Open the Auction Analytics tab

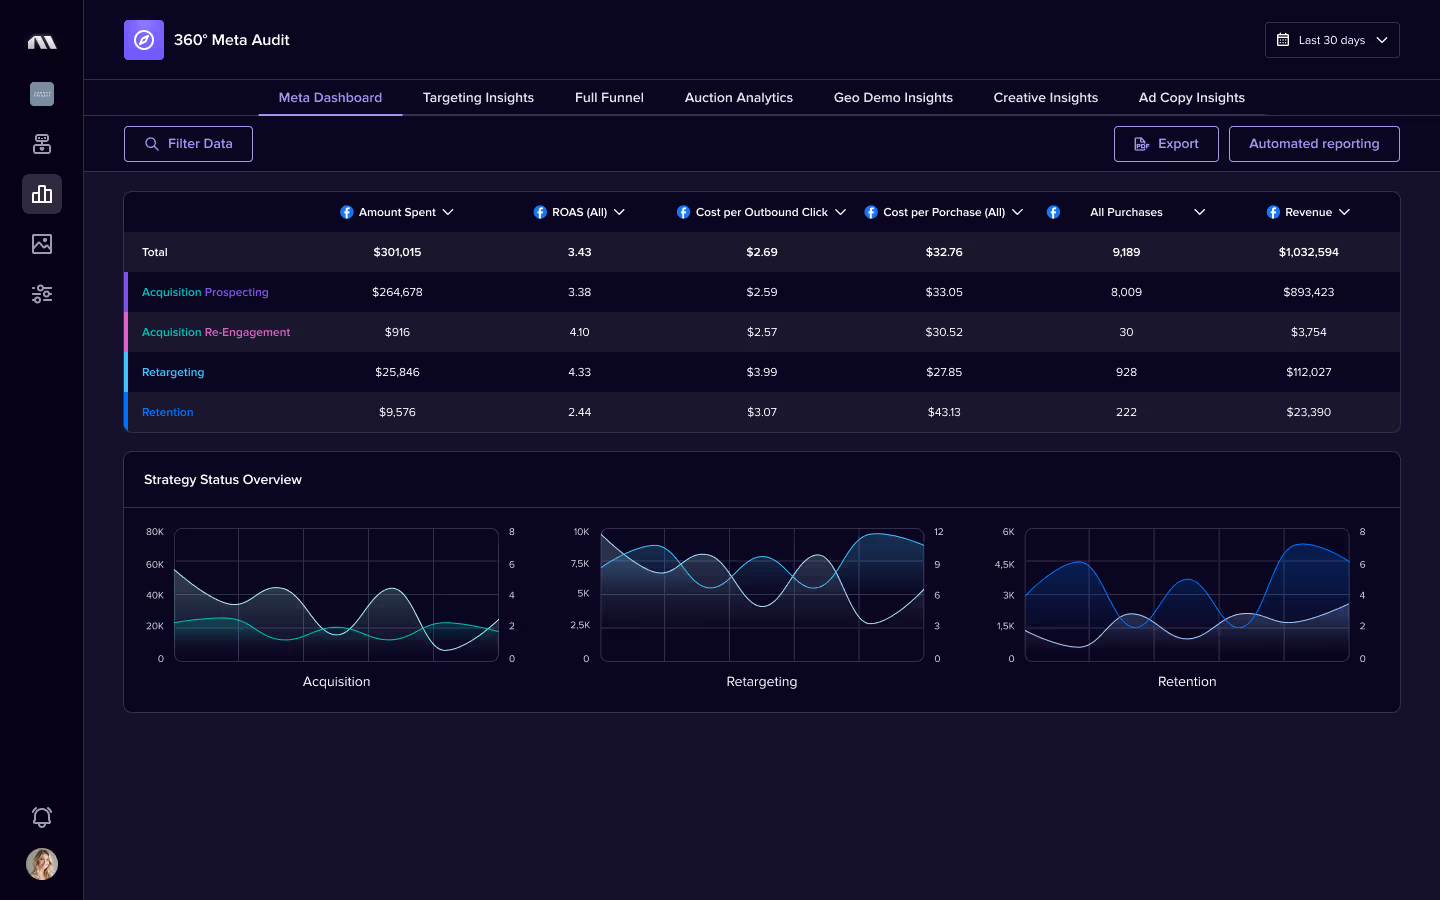click(739, 97)
